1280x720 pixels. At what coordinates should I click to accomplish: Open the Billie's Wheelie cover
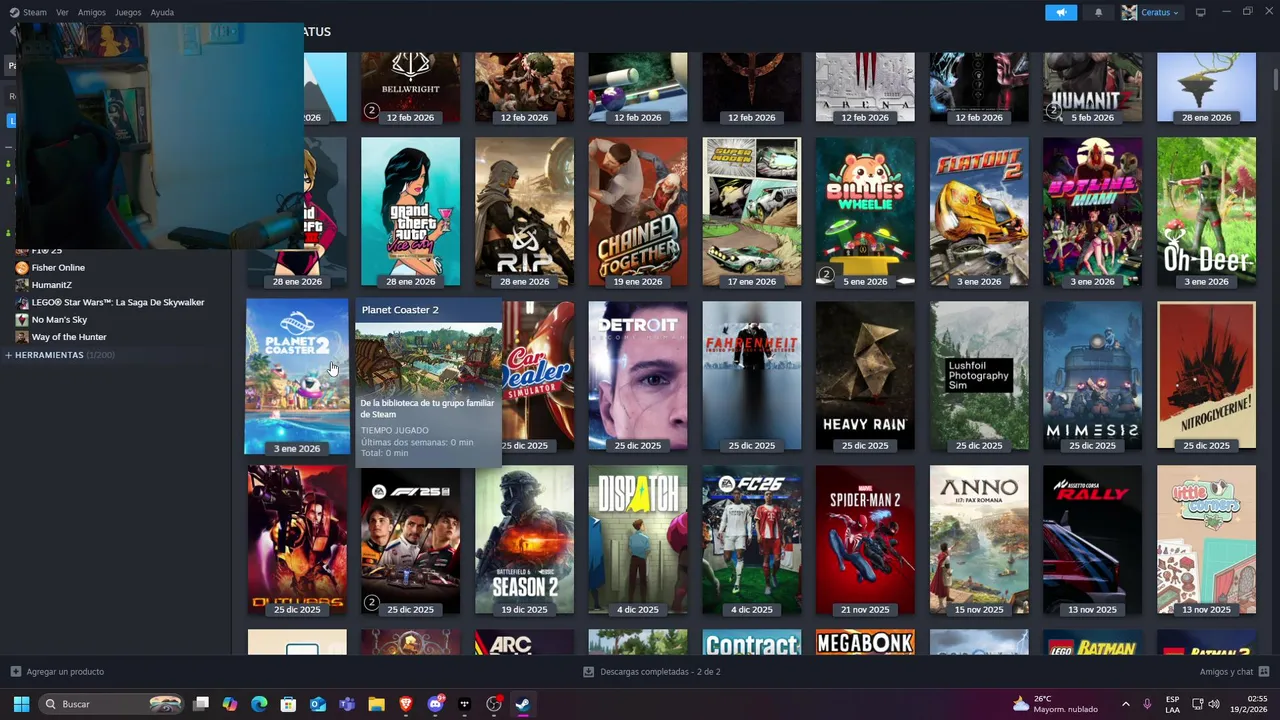(865, 211)
